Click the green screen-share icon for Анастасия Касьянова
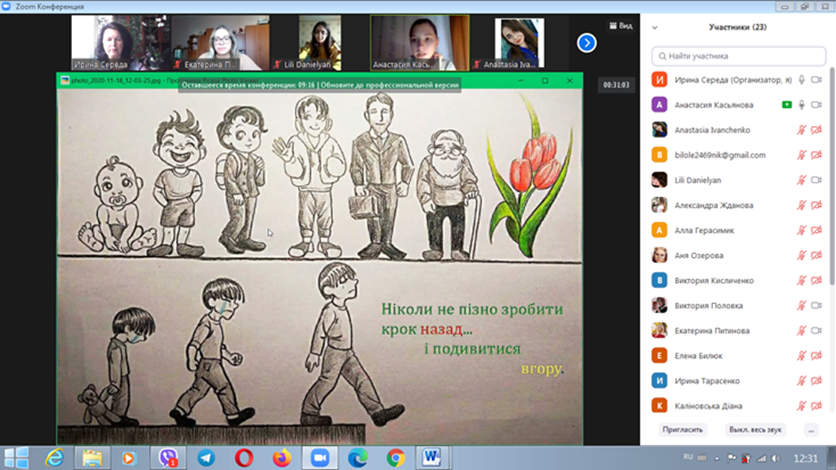The width and height of the screenshot is (836, 470). point(787,105)
